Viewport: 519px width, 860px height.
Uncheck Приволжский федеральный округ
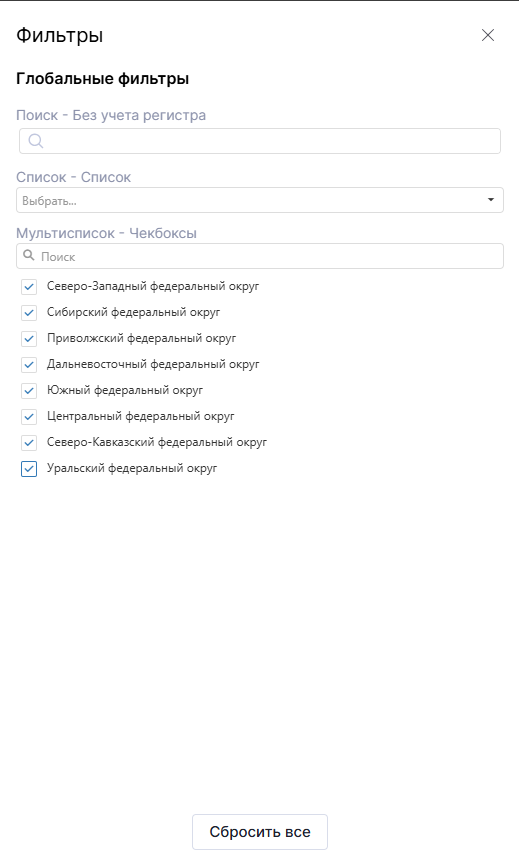coord(29,338)
